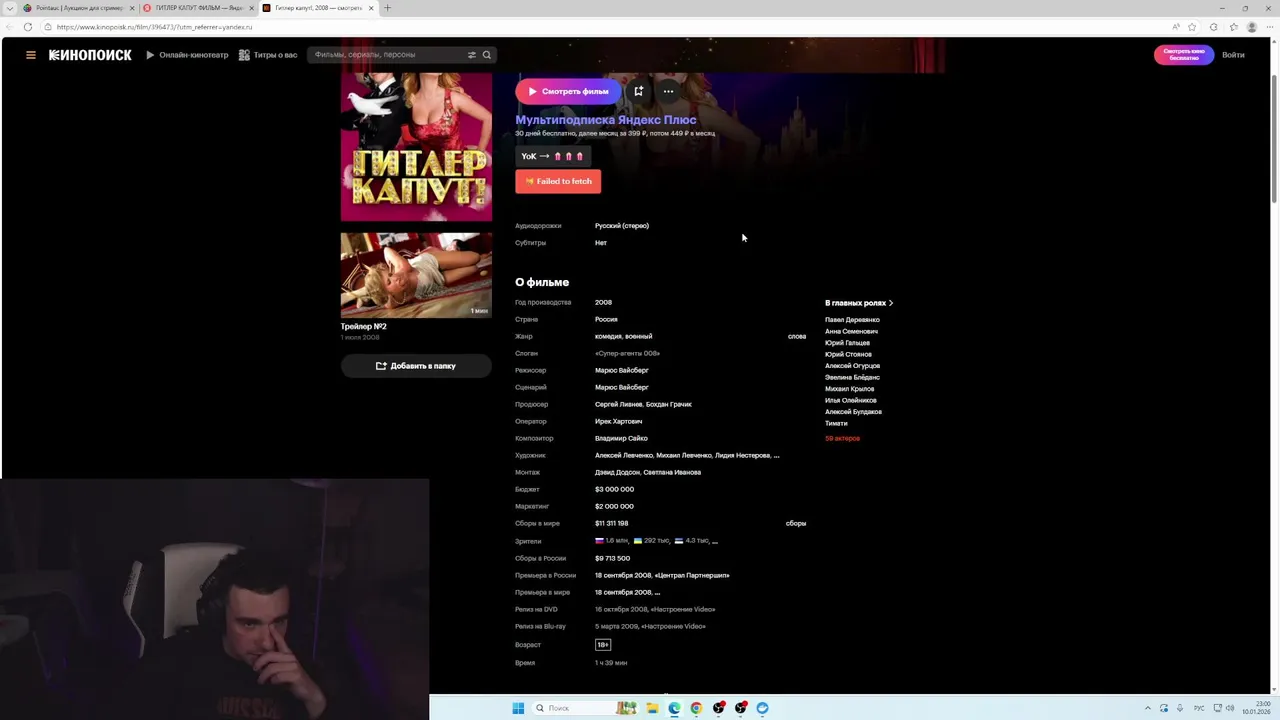Open actress Анна Семенович
Viewport: 1280px width, 720px height.
point(851,331)
